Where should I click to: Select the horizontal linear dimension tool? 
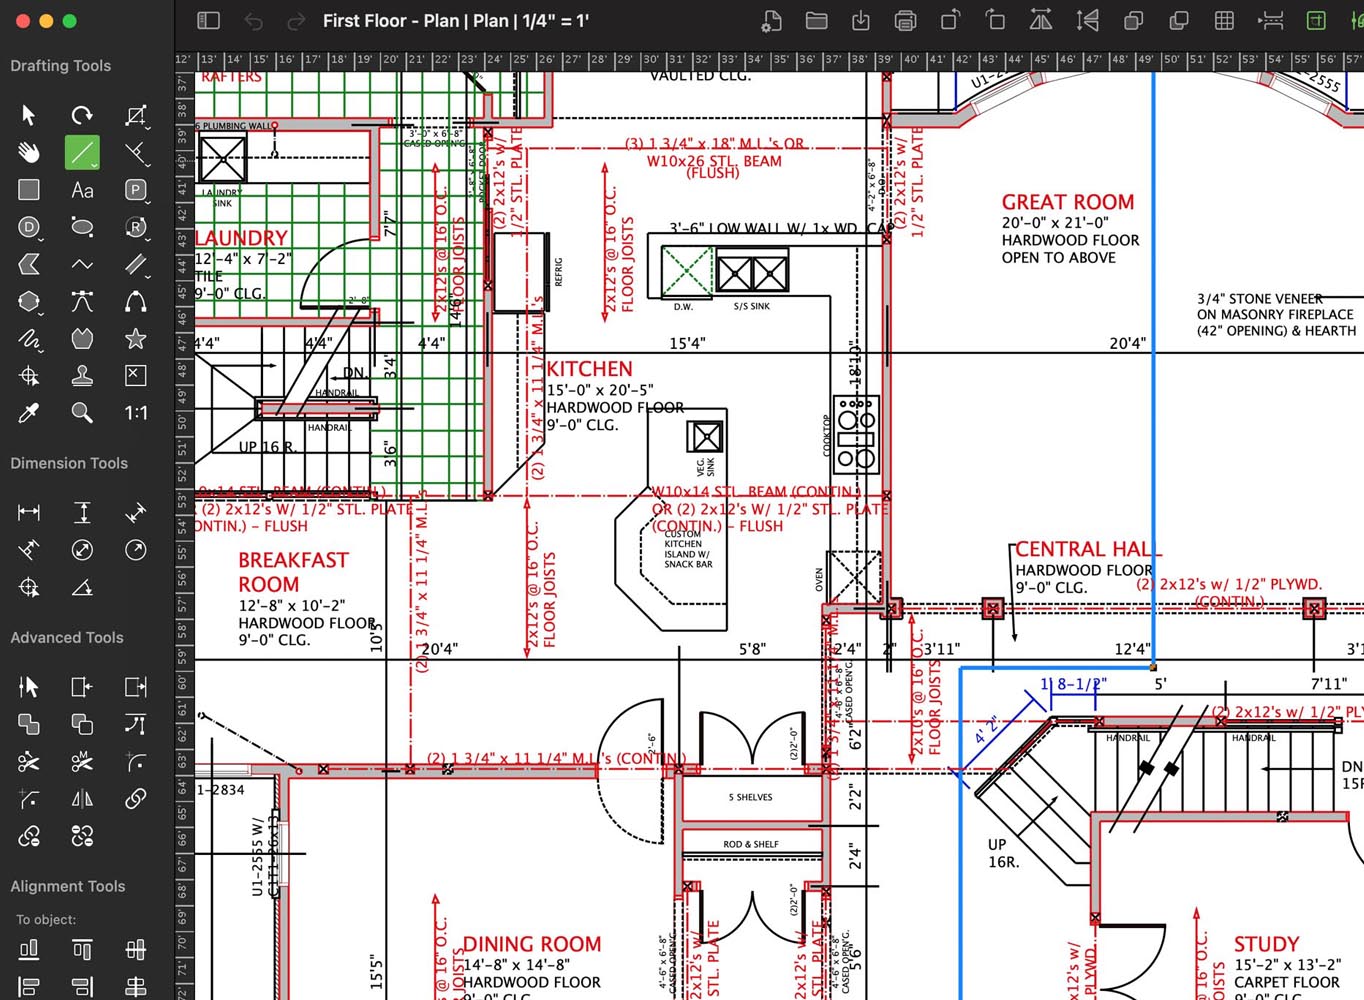(x=28, y=512)
